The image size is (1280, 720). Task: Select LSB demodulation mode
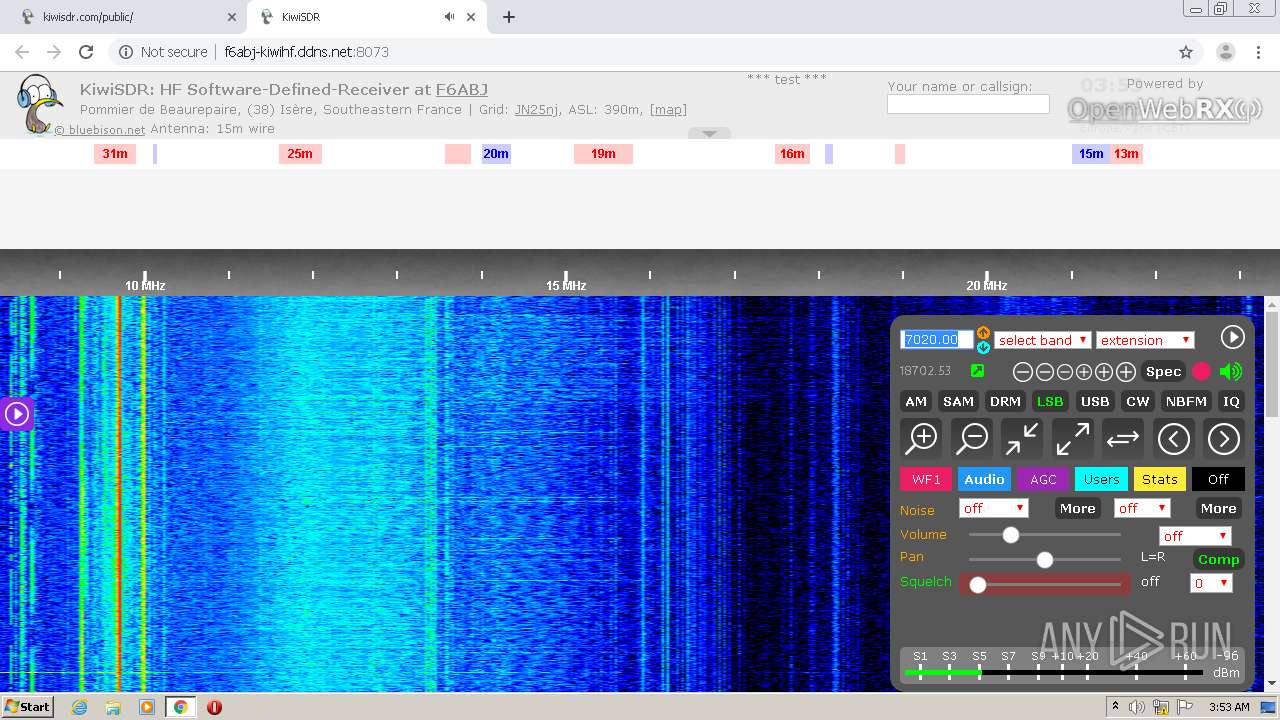point(1050,401)
